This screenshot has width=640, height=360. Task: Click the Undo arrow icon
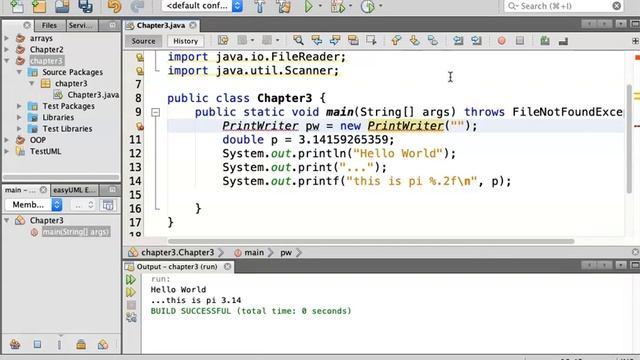(114, 6)
